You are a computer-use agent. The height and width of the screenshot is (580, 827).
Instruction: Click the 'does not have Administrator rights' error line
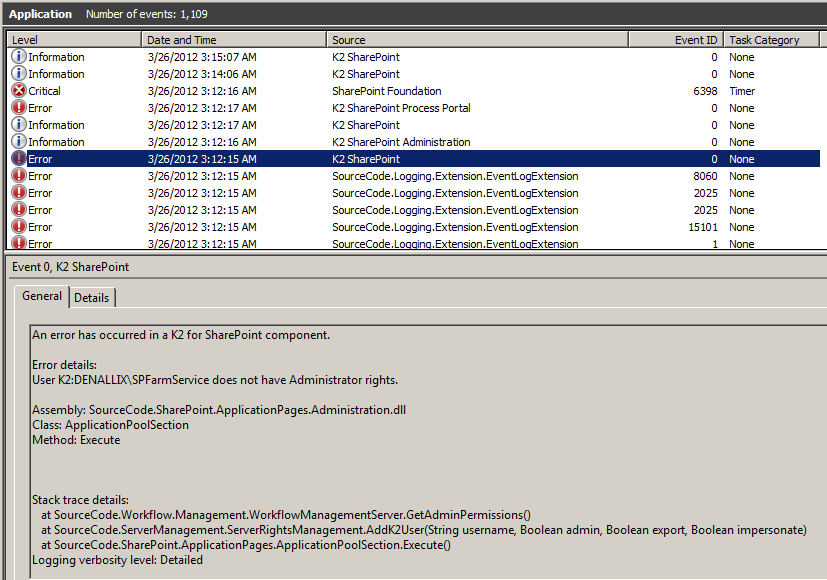[215, 380]
